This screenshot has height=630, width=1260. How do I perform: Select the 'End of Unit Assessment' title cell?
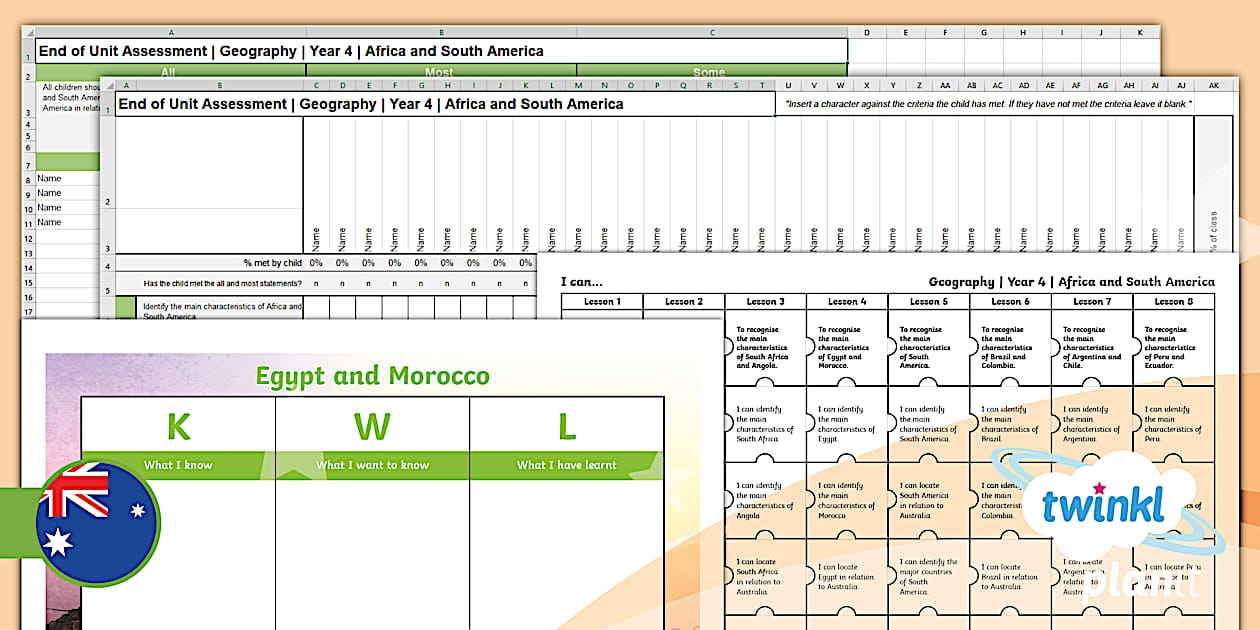coord(300,103)
